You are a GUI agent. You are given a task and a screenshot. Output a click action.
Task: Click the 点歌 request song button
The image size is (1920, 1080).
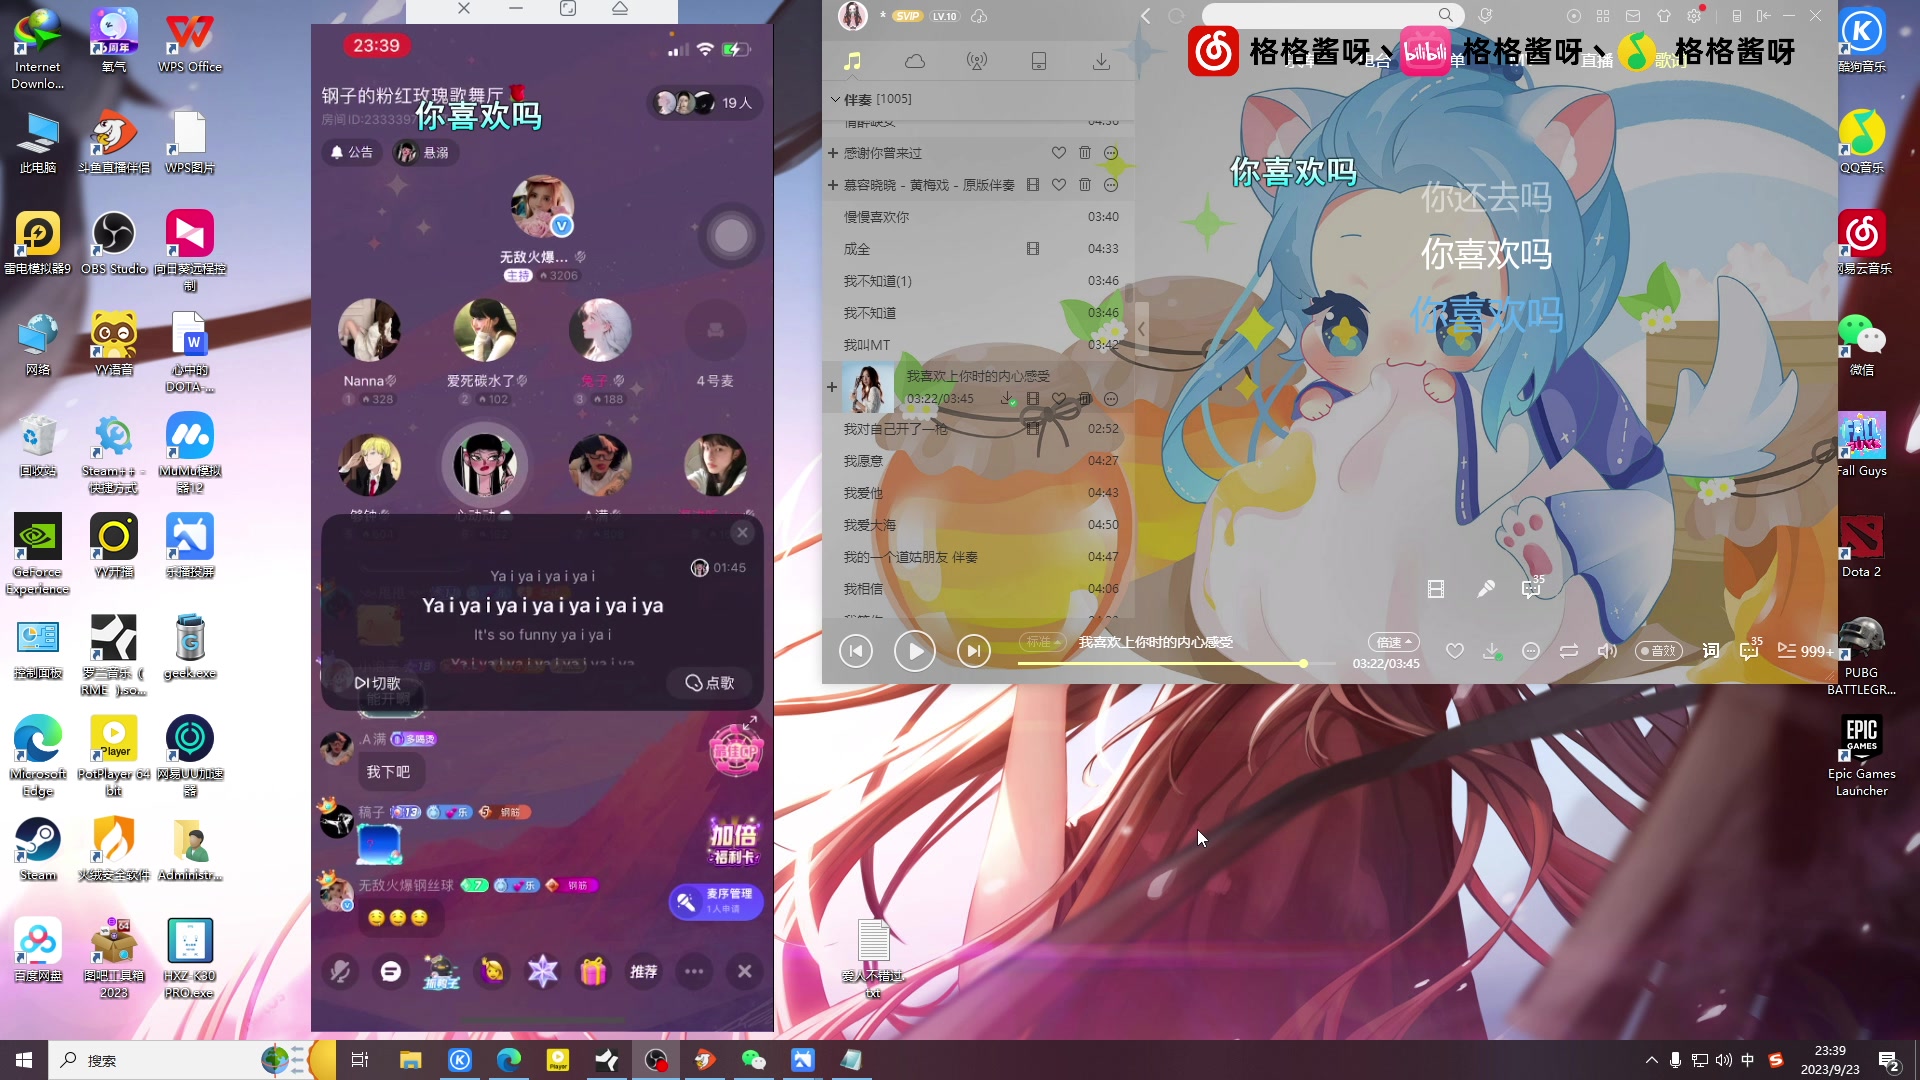(x=710, y=683)
